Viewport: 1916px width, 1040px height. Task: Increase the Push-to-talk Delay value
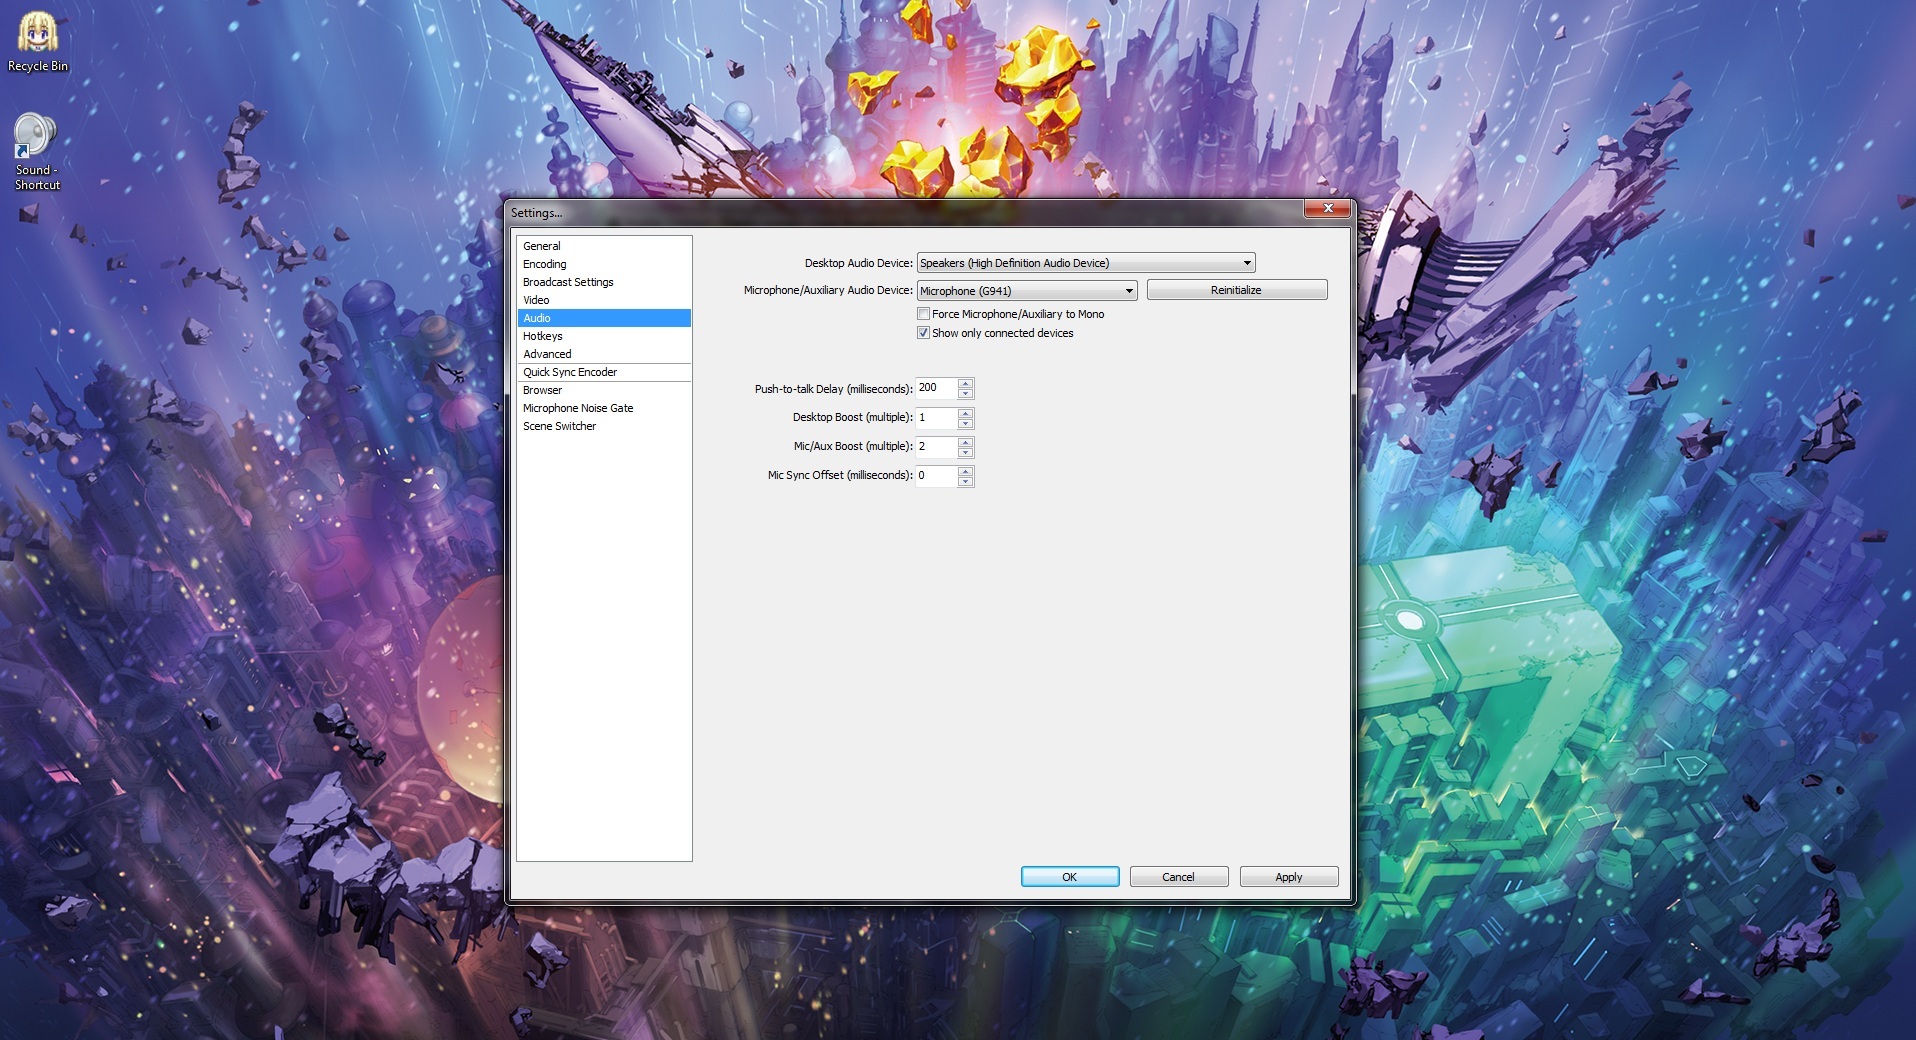[x=966, y=383]
